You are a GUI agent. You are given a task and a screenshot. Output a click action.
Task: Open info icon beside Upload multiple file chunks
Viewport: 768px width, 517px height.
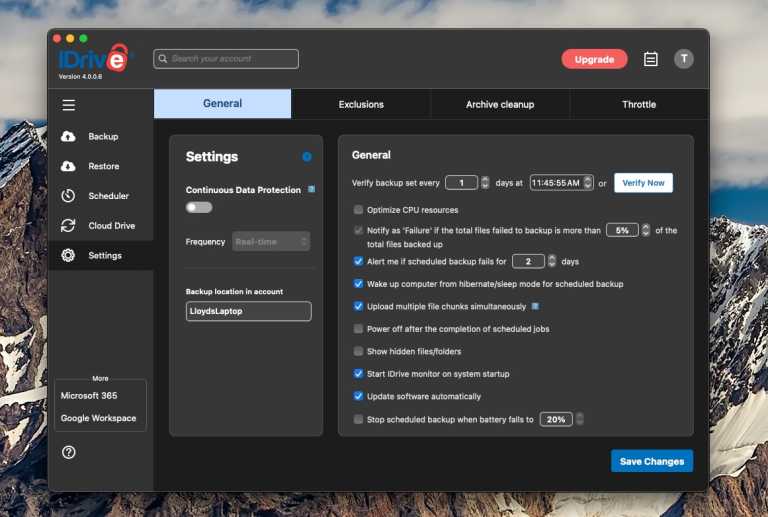click(535, 306)
